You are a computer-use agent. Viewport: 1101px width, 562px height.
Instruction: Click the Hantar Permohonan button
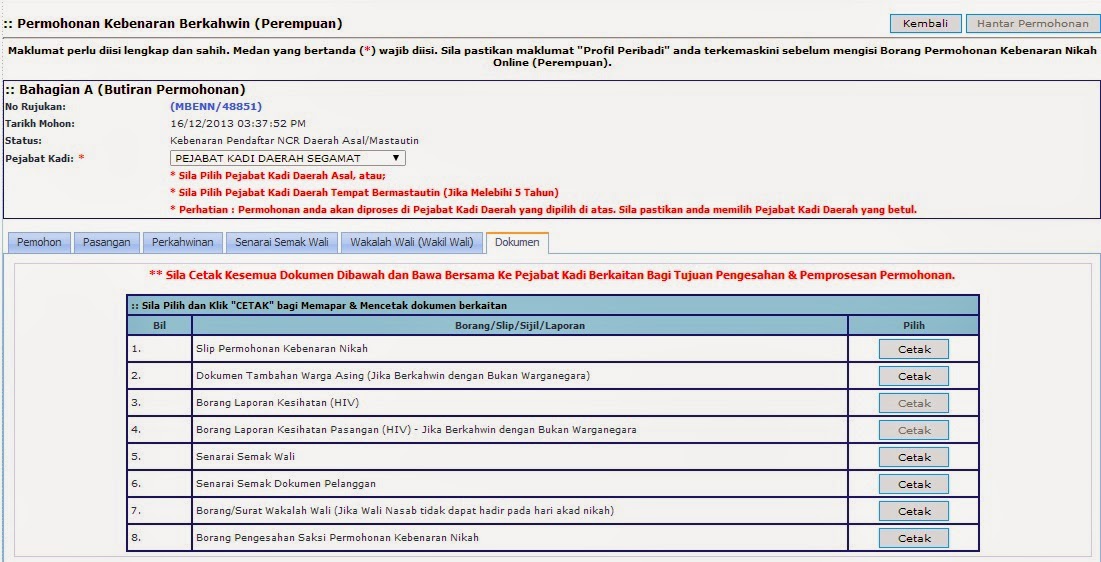pyautogui.click(x=1032, y=23)
